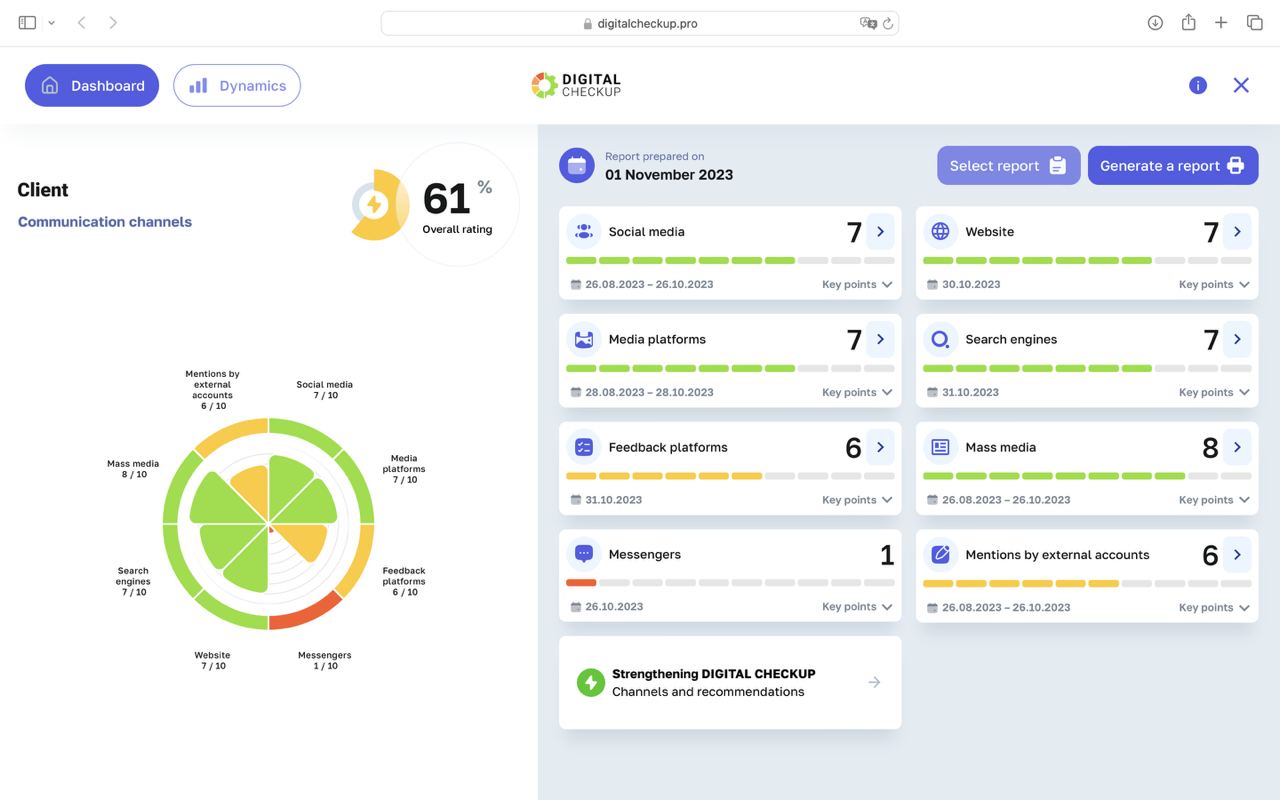Expand Key points under Social media
The width and height of the screenshot is (1280, 800).
pos(856,284)
